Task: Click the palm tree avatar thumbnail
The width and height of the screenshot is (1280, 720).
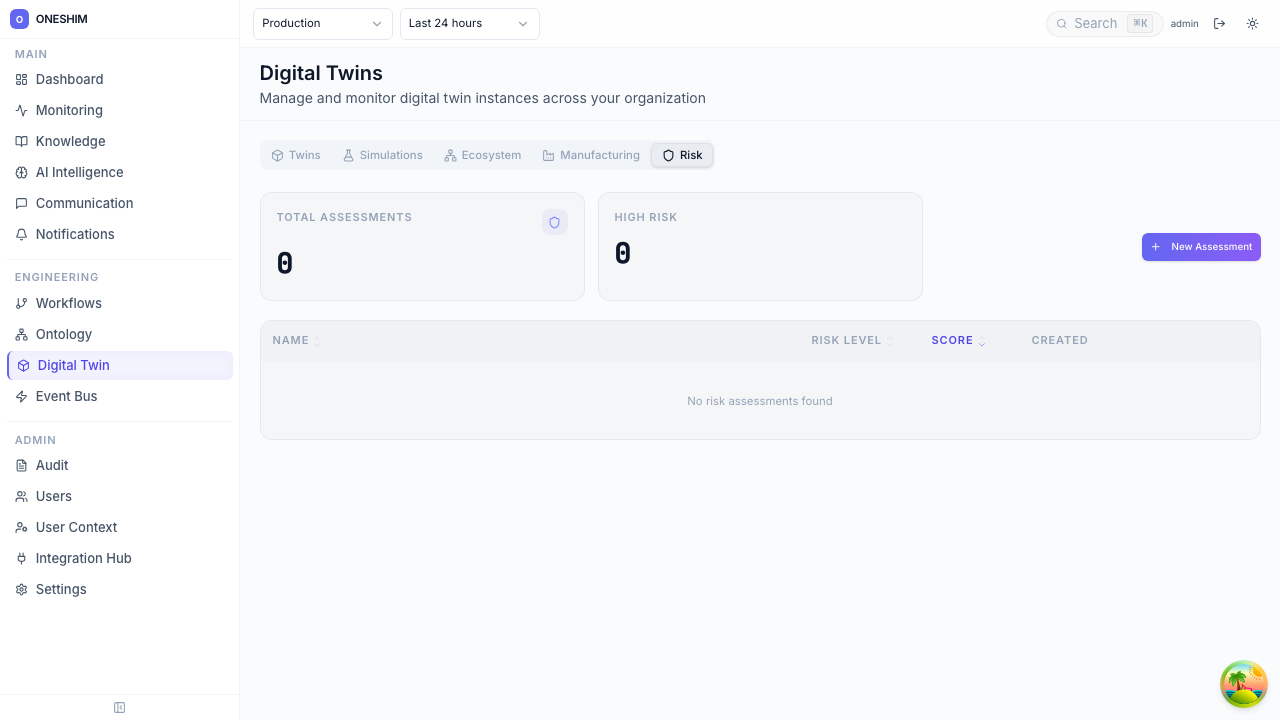Action: [x=1243, y=684]
